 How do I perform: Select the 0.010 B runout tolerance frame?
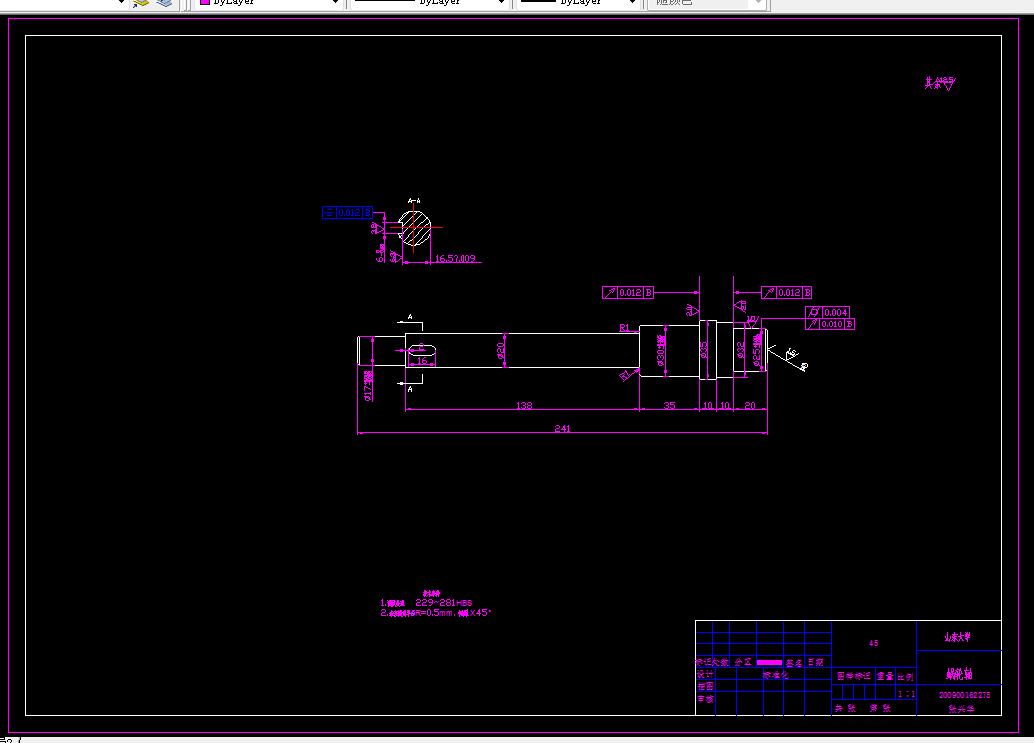click(830, 324)
